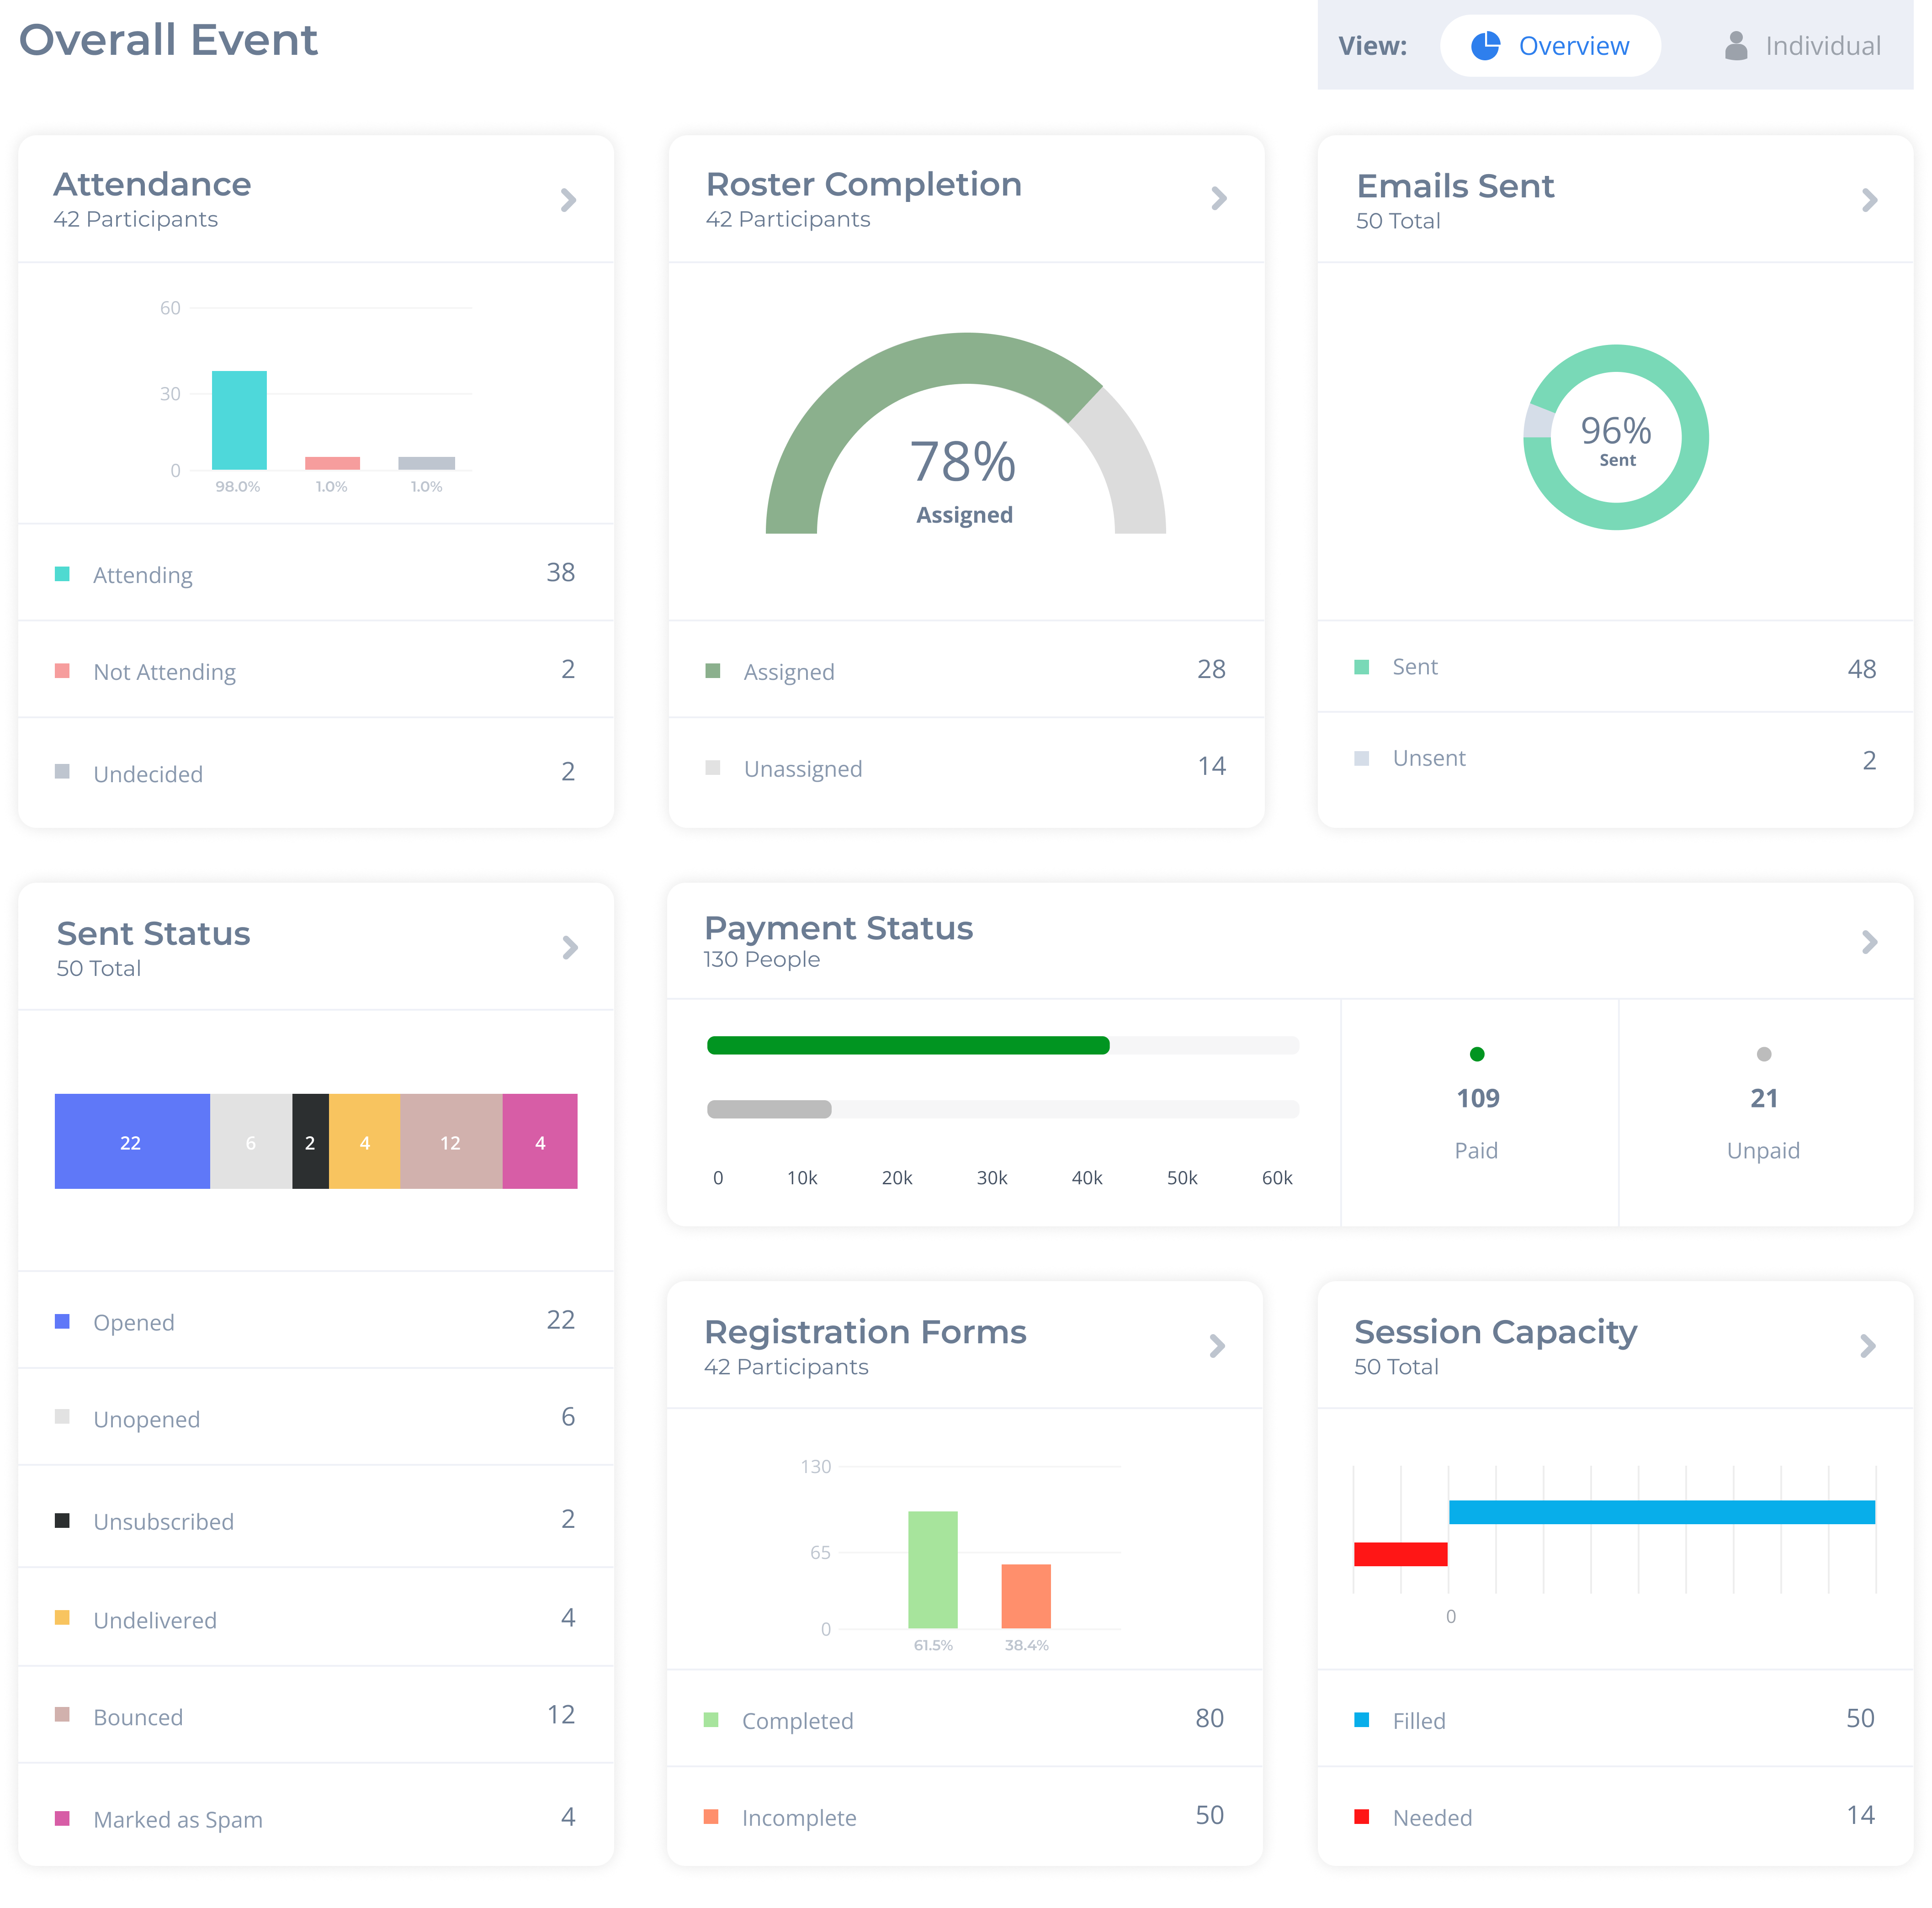
Task: Toggle the Incomplete legend marker
Action: pos(711,1816)
